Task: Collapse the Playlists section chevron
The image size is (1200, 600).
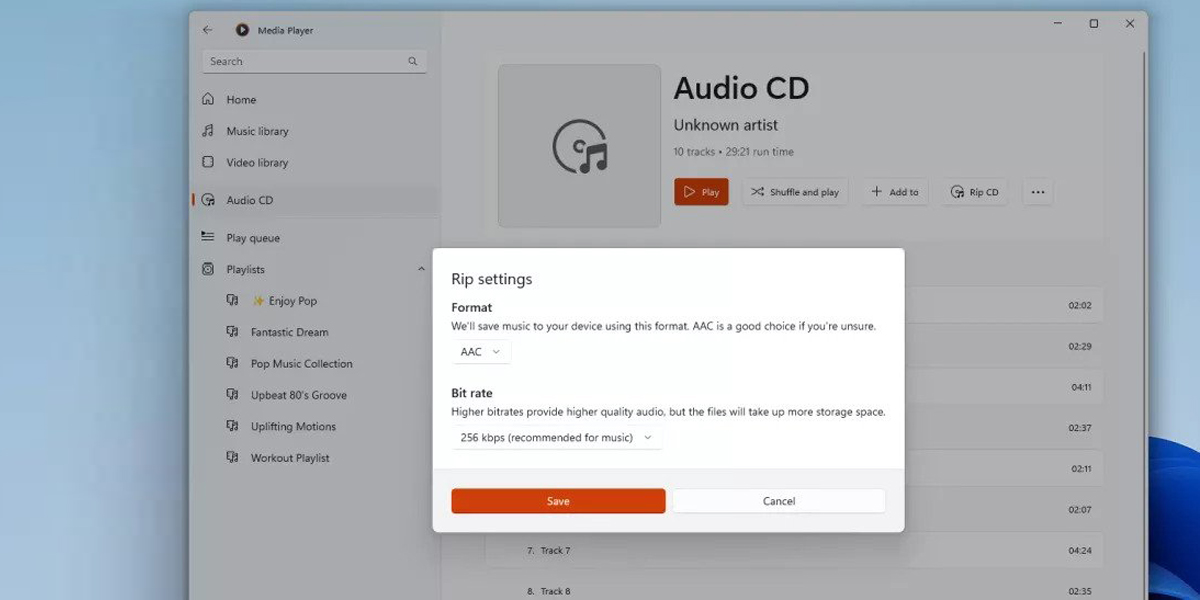Action: [421, 269]
